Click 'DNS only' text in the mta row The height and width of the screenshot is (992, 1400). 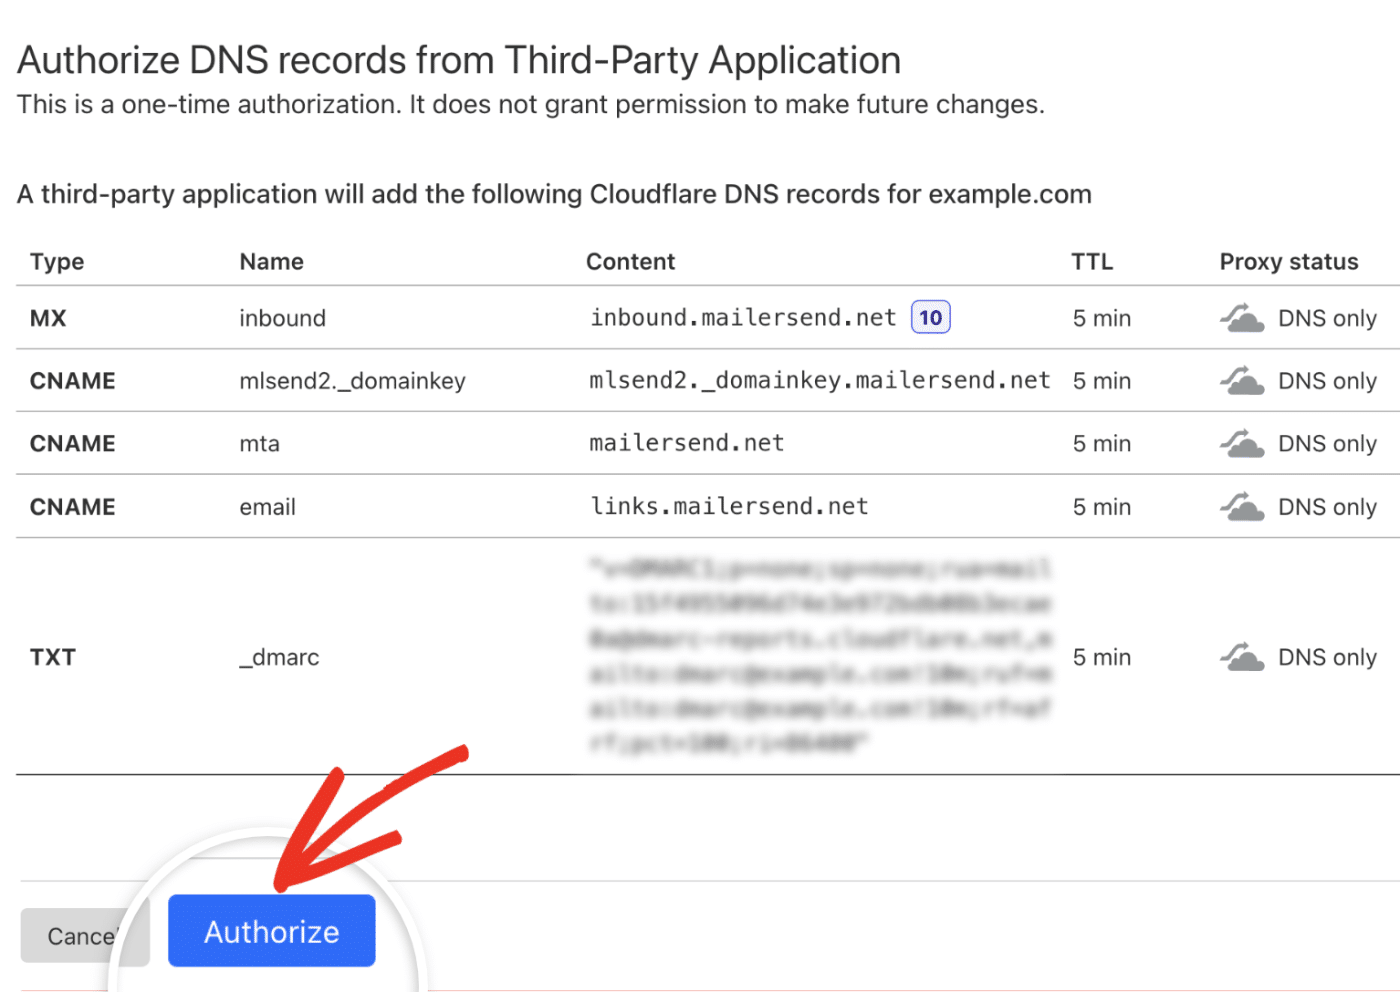click(x=1327, y=444)
